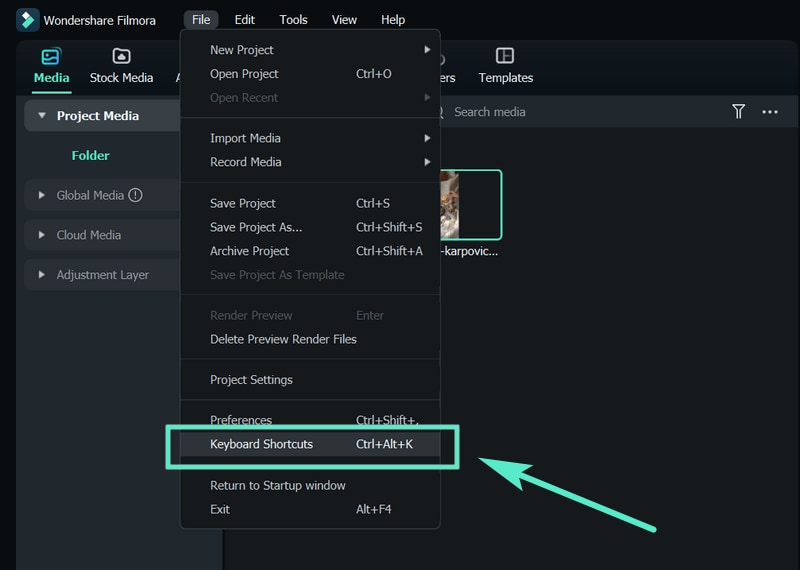Select Archive Project menu entry

[310, 251]
